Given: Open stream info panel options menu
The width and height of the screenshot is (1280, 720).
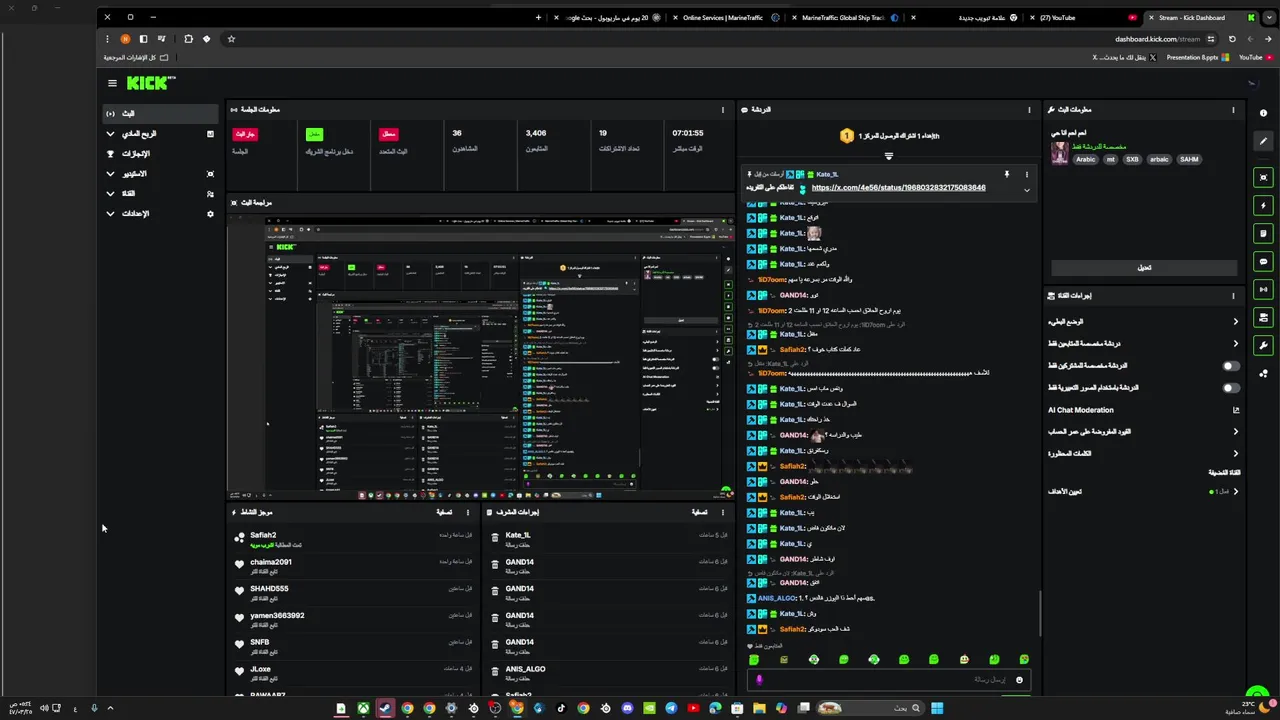Looking at the screenshot, I should click(1233, 110).
